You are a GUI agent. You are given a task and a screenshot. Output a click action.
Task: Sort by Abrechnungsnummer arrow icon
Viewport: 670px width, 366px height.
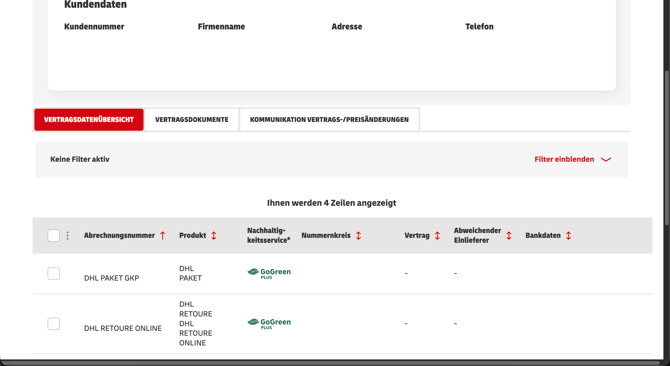(x=162, y=235)
